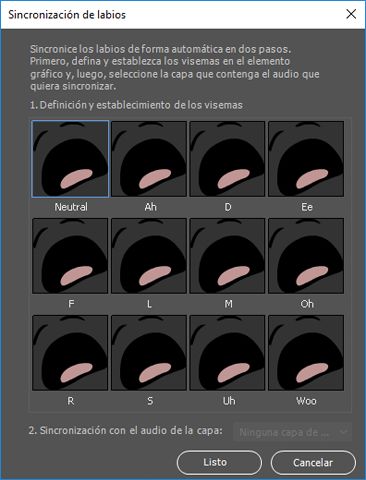
Task: Select the S viseme mouth image
Action: pos(149,353)
